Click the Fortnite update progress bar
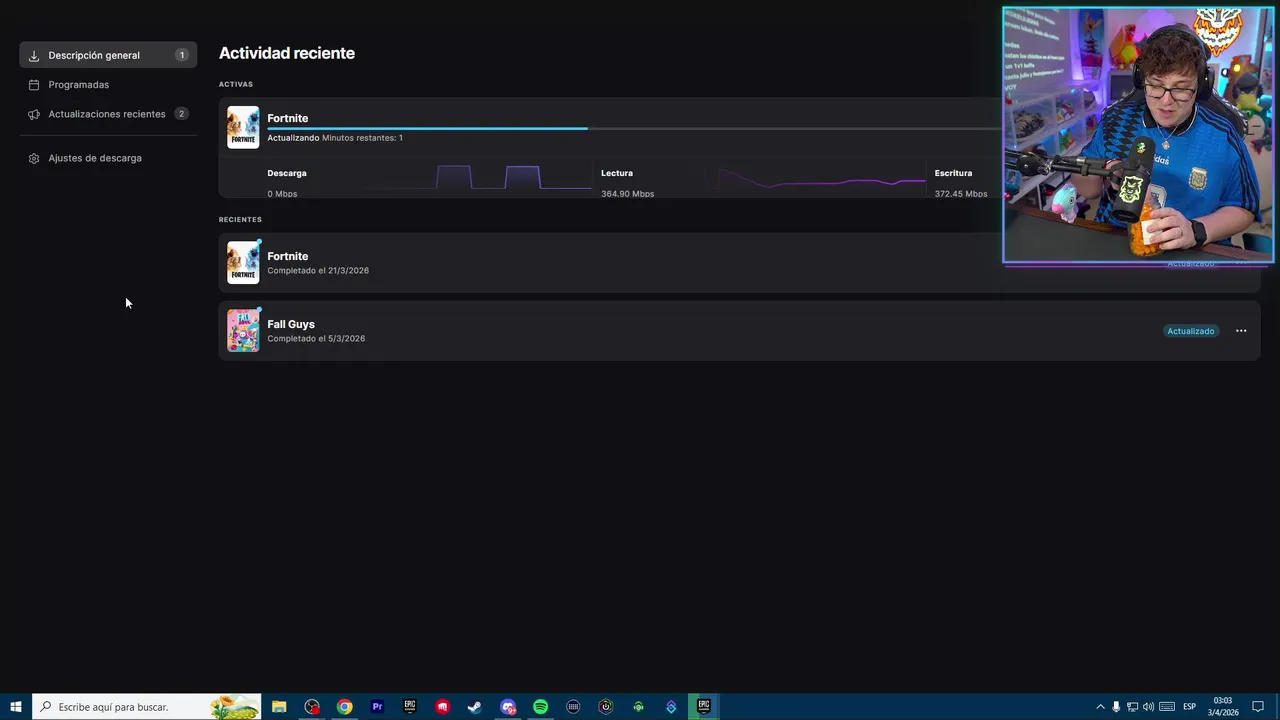 click(x=632, y=128)
